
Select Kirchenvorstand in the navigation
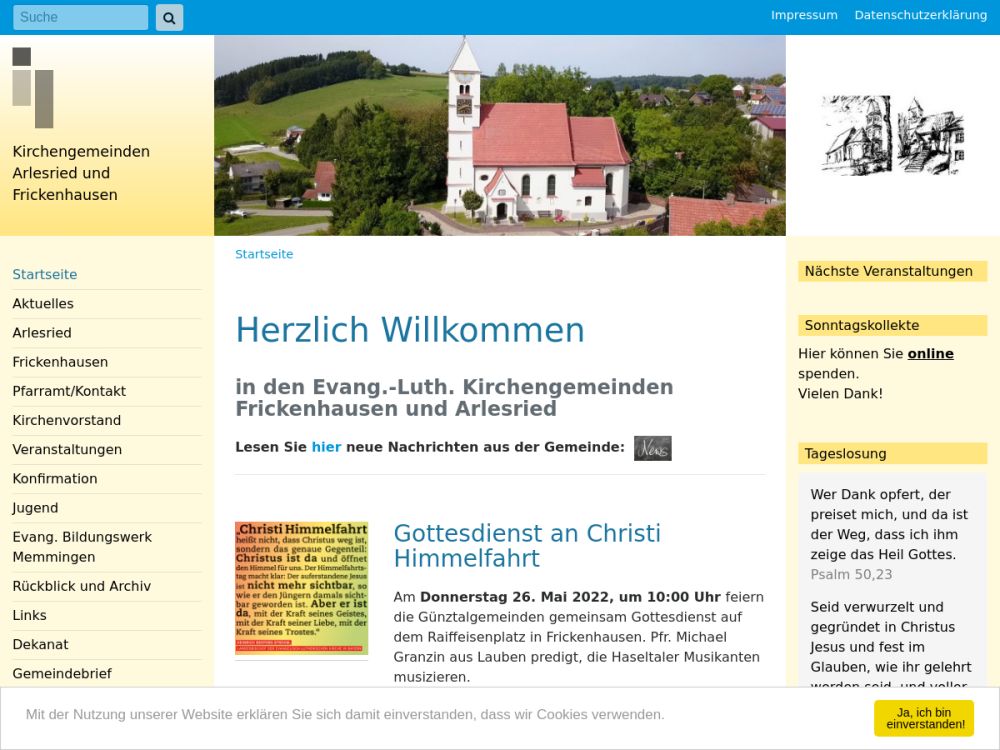pos(67,420)
